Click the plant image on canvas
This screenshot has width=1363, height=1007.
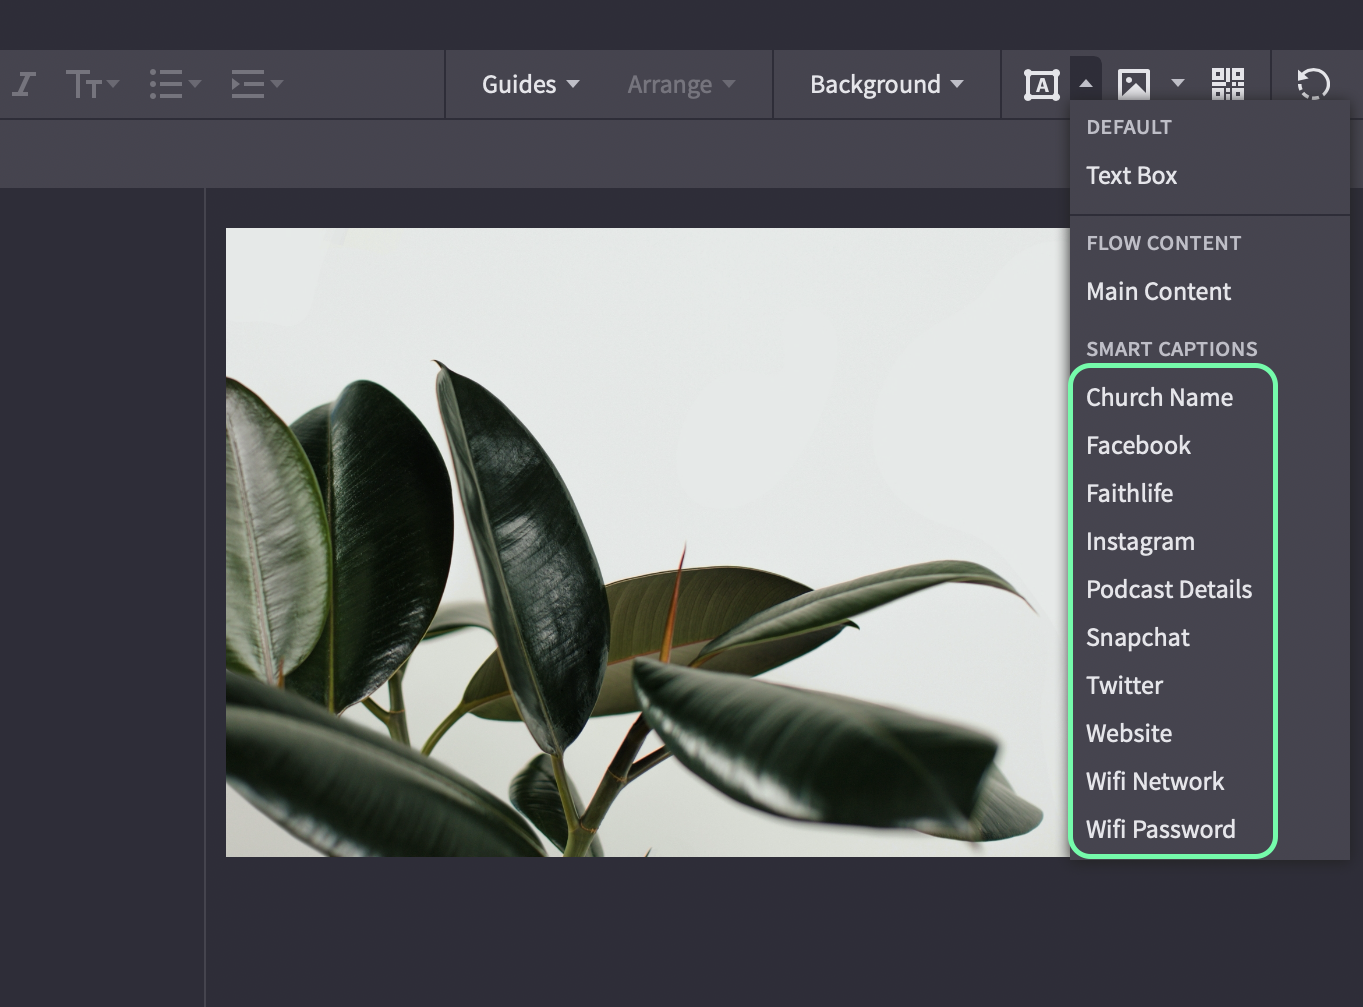click(x=647, y=542)
